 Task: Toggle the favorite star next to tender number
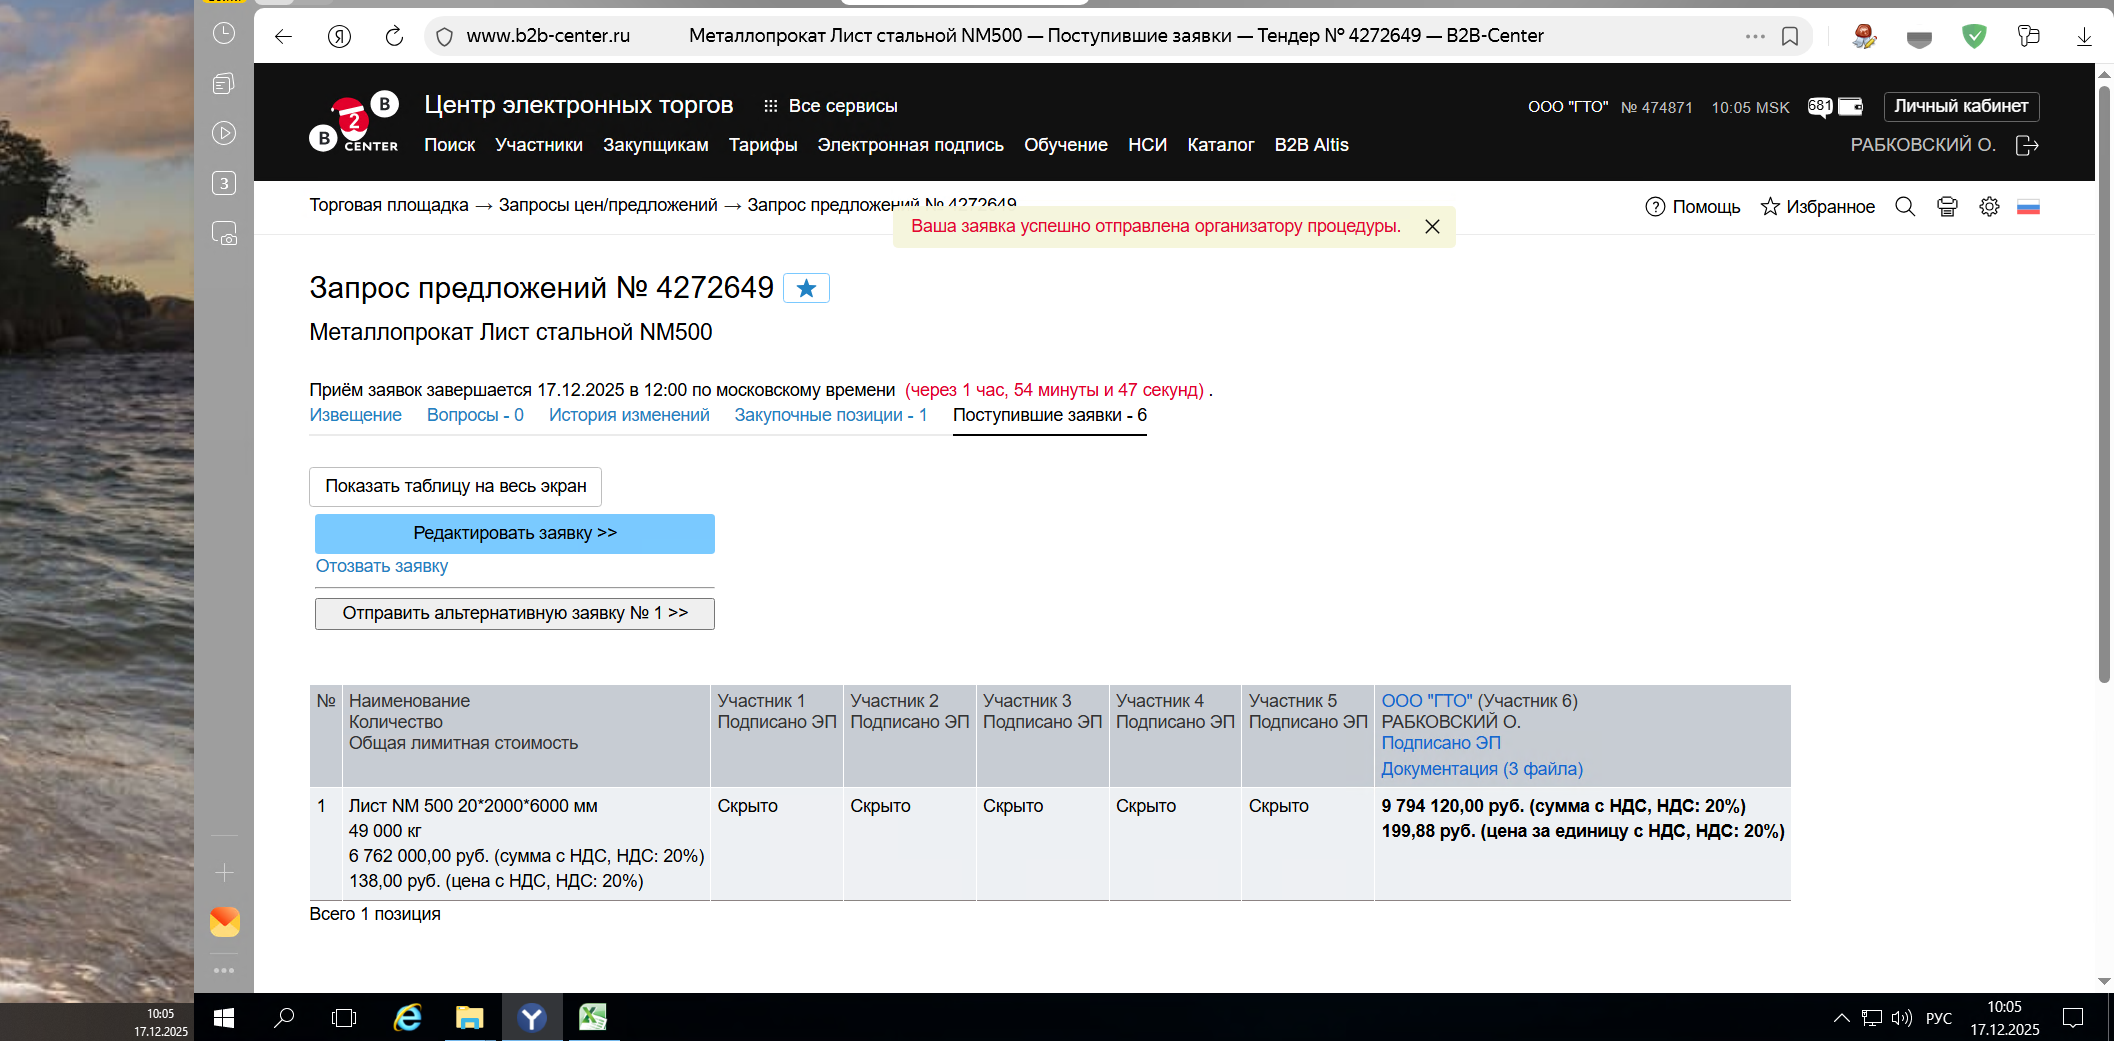point(806,288)
